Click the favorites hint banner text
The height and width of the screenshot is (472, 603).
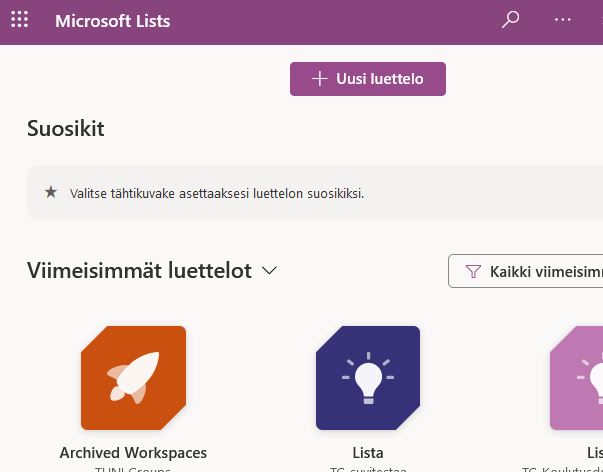pyautogui.click(x=216, y=193)
